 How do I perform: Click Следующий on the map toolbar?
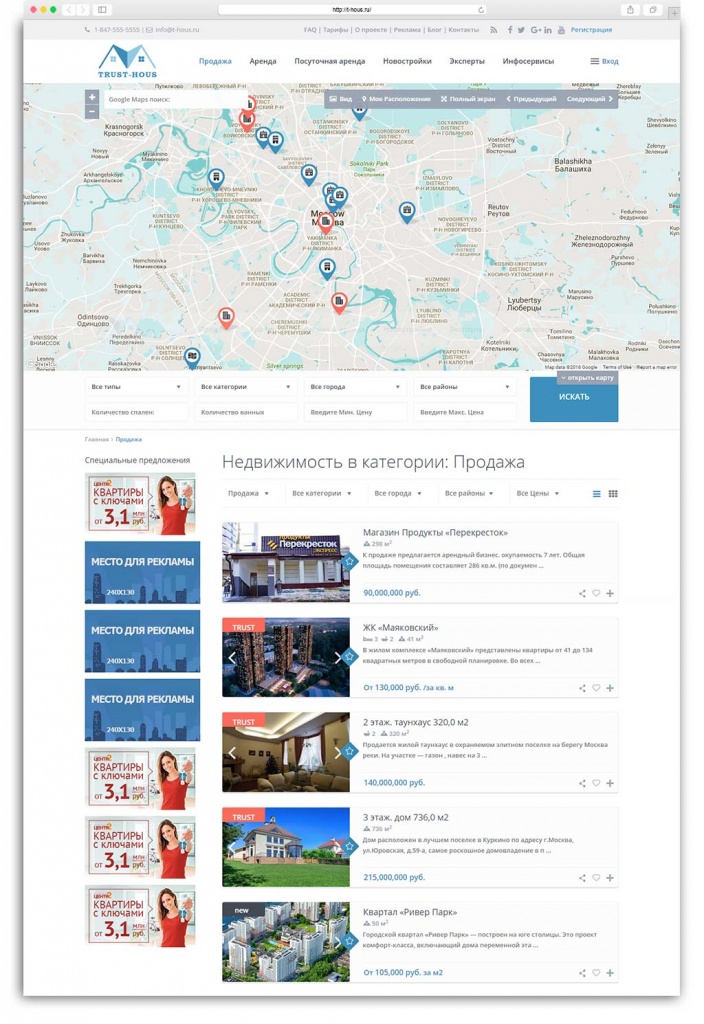[590, 99]
